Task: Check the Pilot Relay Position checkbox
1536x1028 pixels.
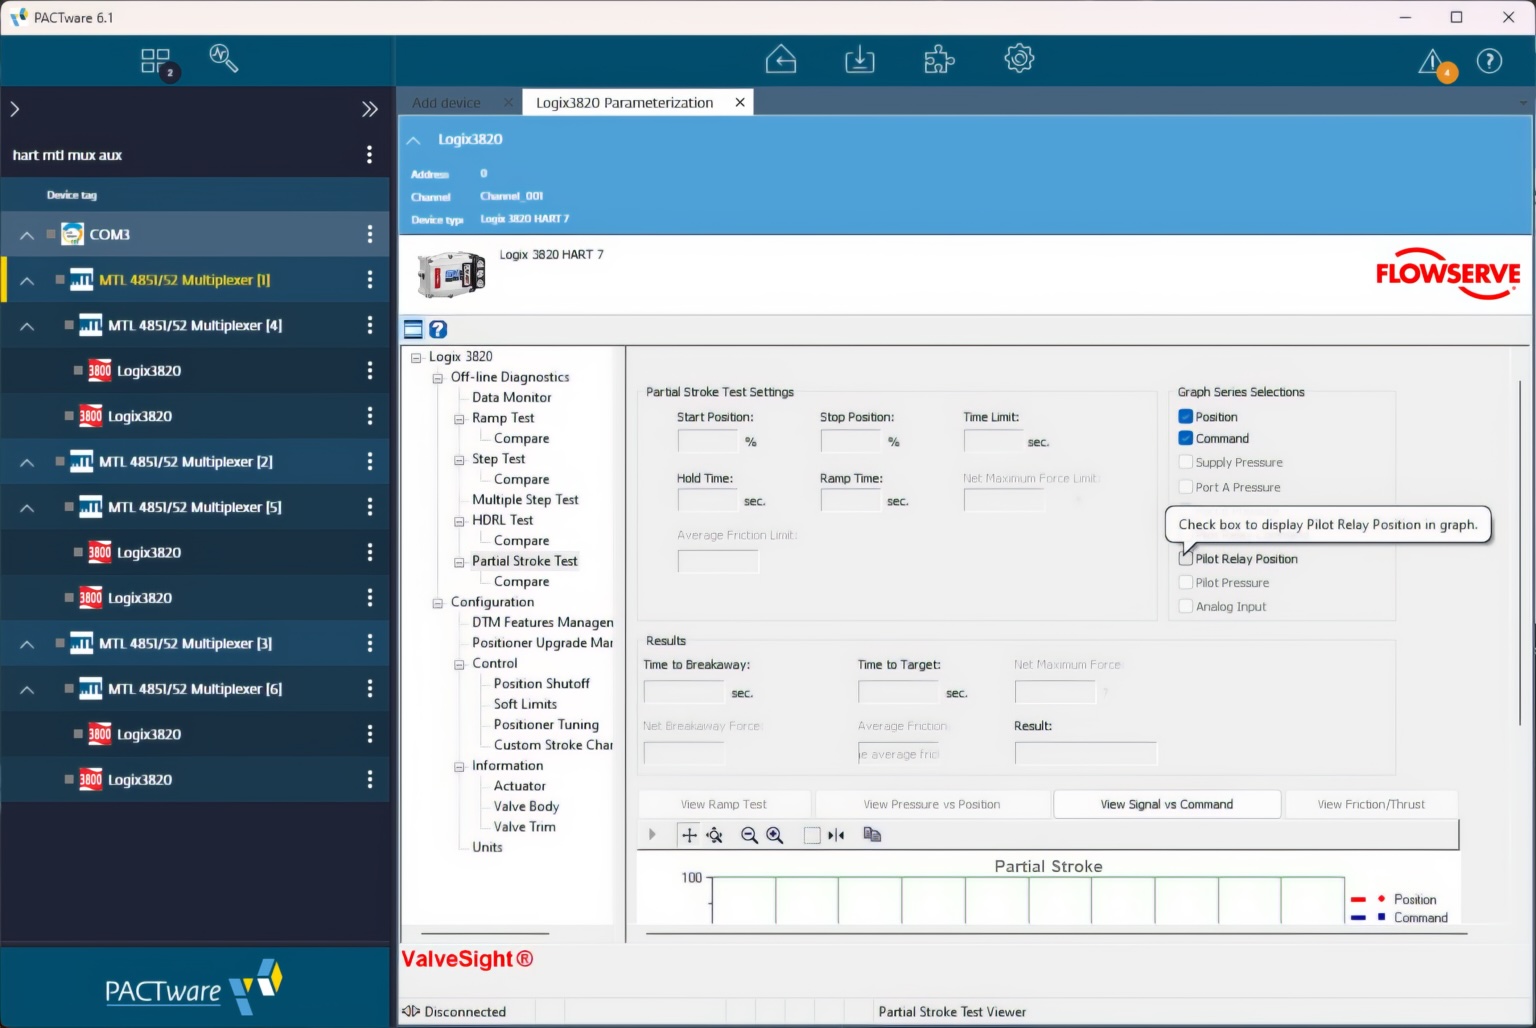Action: click(x=1185, y=558)
